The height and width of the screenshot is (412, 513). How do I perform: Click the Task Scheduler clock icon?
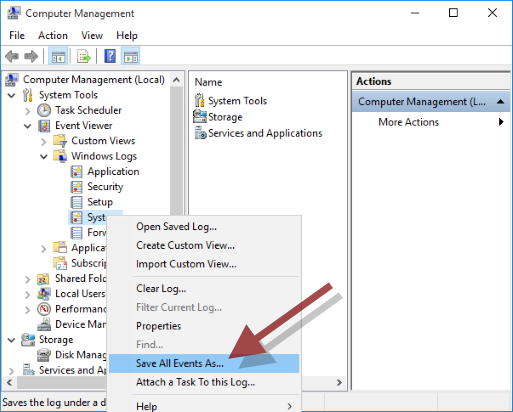point(44,110)
